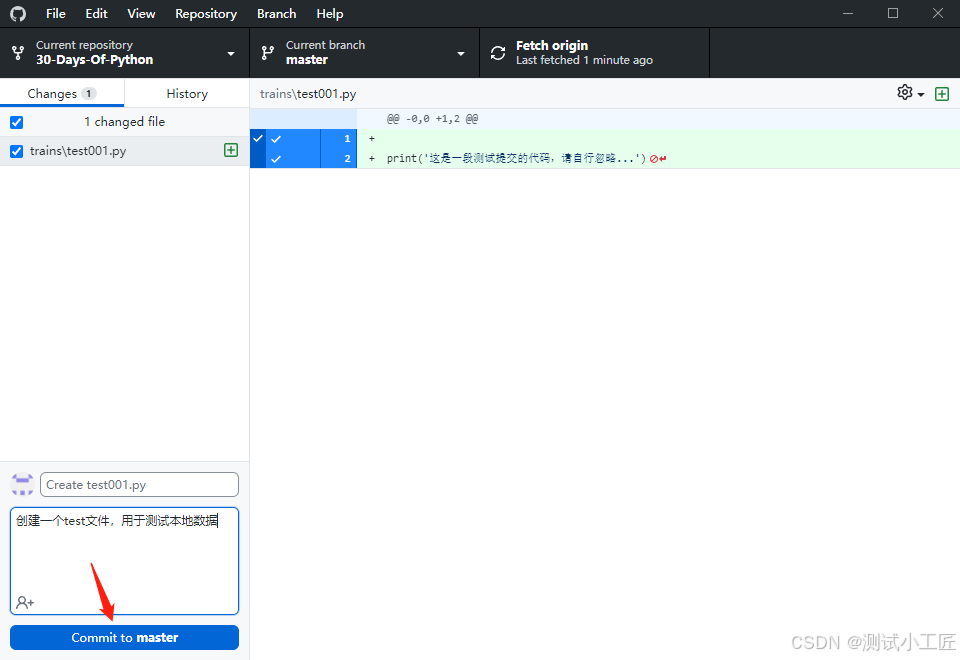Open the View menu

141,13
